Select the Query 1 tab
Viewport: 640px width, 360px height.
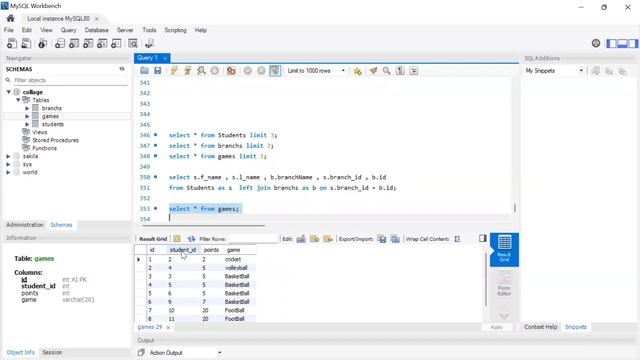148,58
